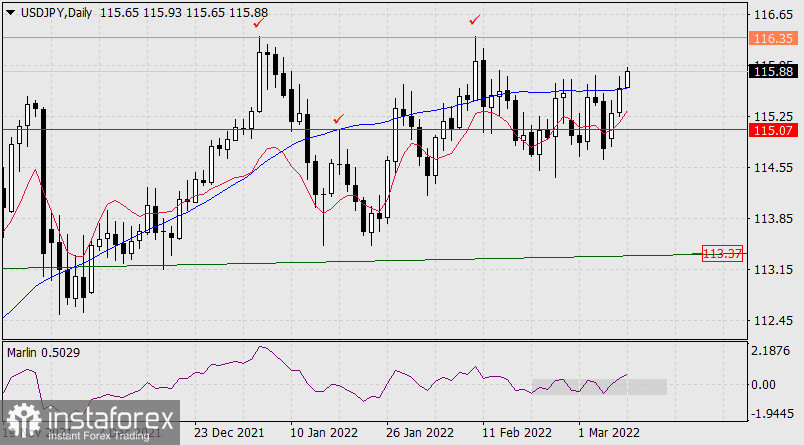This screenshot has width=804, height=445.
Task: Click the red checkmark above February 2022 peak
Action: pyautogui.click(x=474, y=19)
